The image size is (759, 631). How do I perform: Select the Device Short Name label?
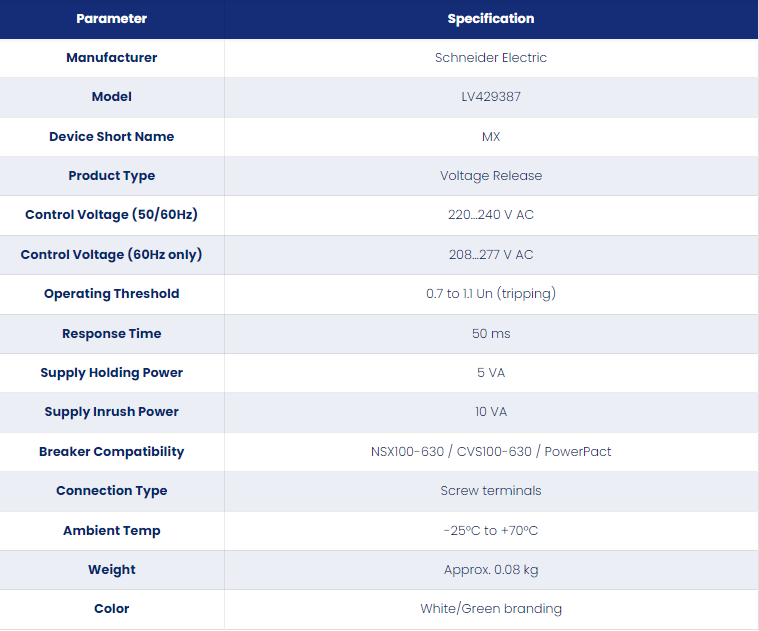pyautogui.click(x=111, y=136)
